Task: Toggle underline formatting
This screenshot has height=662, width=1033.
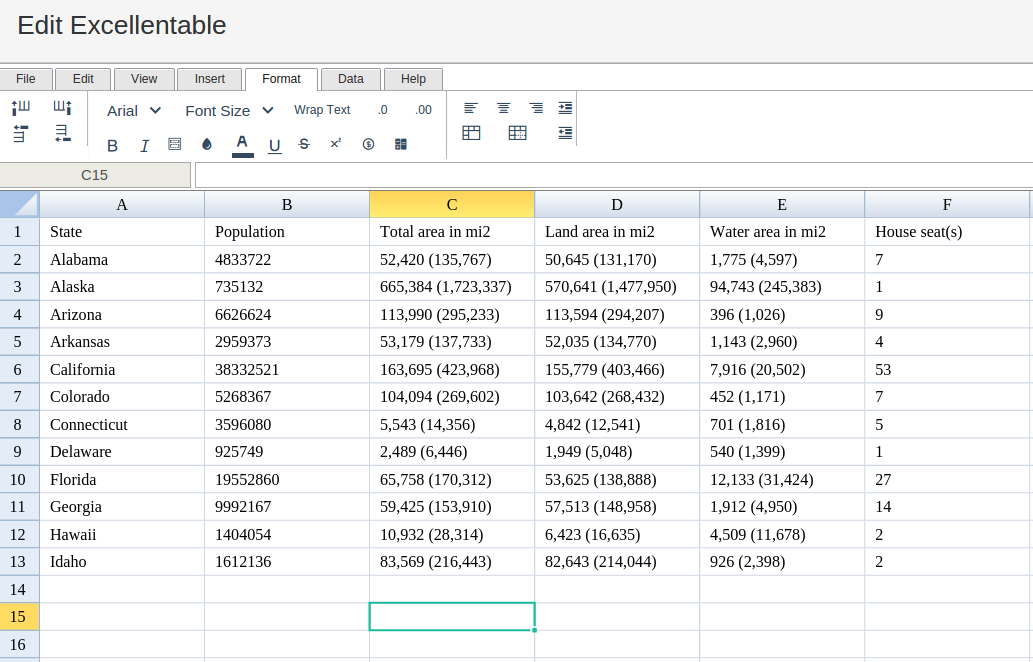Action: tap(274, 146)
